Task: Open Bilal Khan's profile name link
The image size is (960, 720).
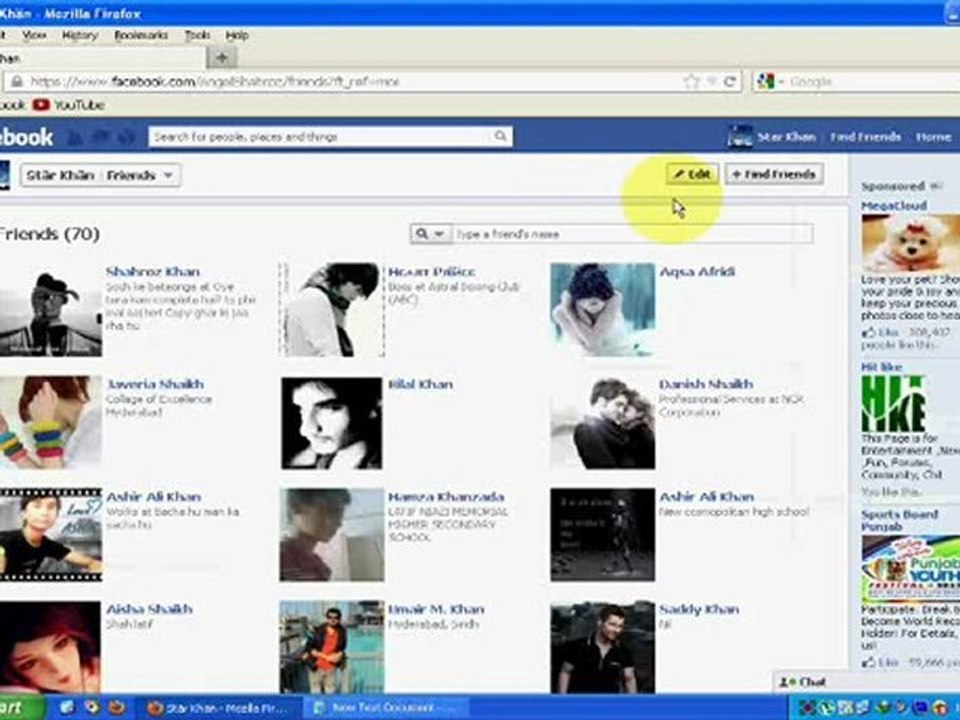Action: tap(421, 384)
